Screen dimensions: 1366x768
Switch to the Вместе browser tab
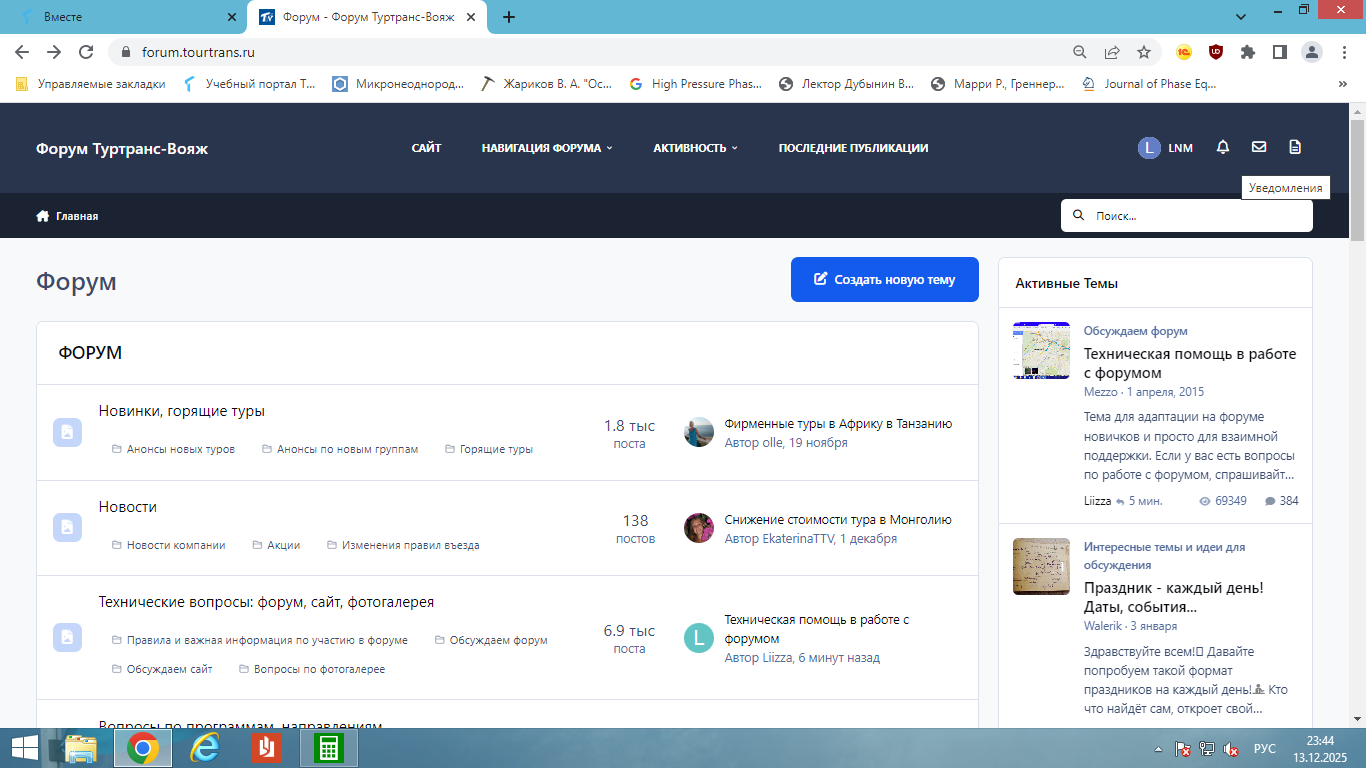click(122, 17)
